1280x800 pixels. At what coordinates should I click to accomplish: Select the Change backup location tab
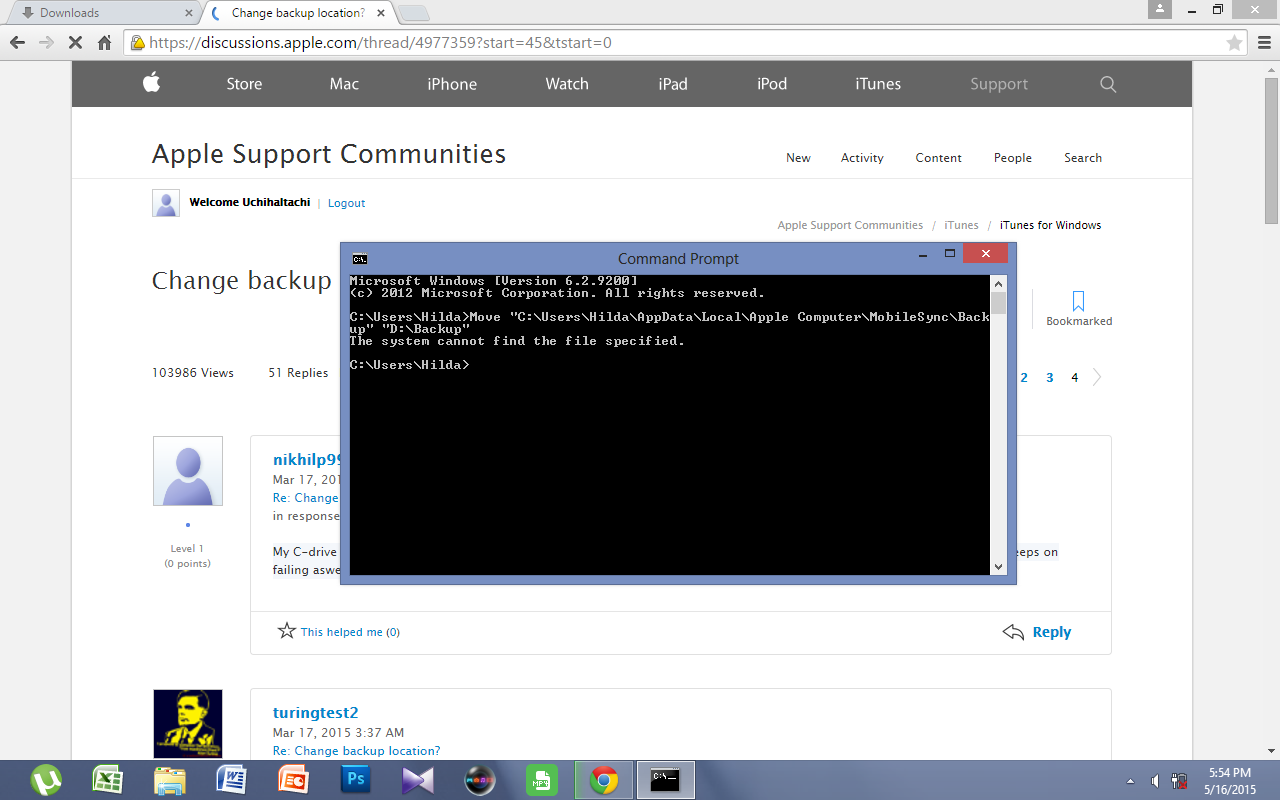tap(299, 13)
